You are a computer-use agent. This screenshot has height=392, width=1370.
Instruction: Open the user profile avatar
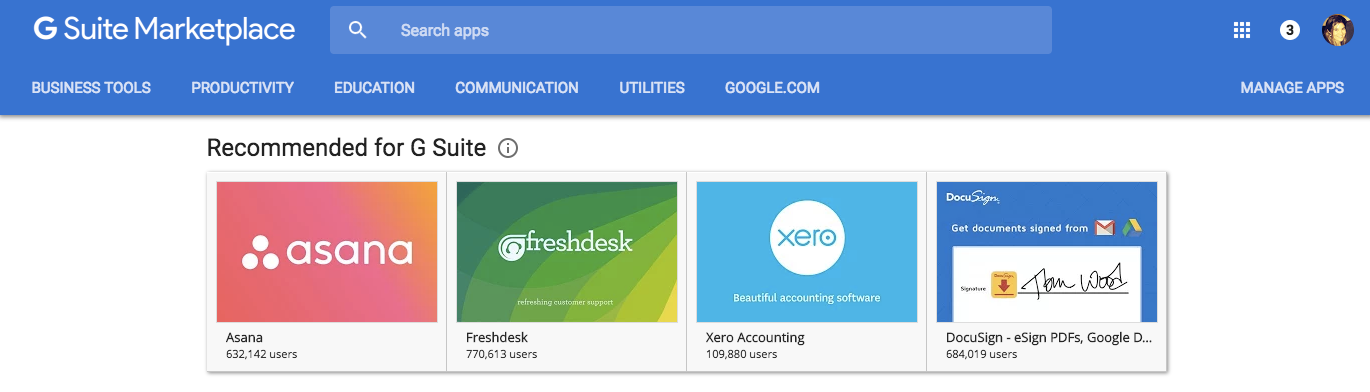1338,30
